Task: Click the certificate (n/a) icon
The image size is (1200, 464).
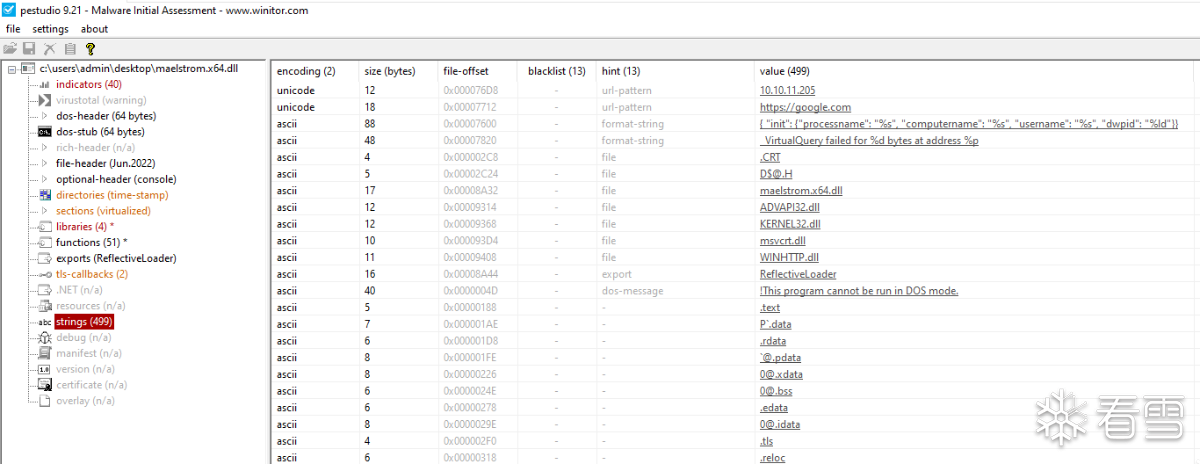Action: click(45, 385)
